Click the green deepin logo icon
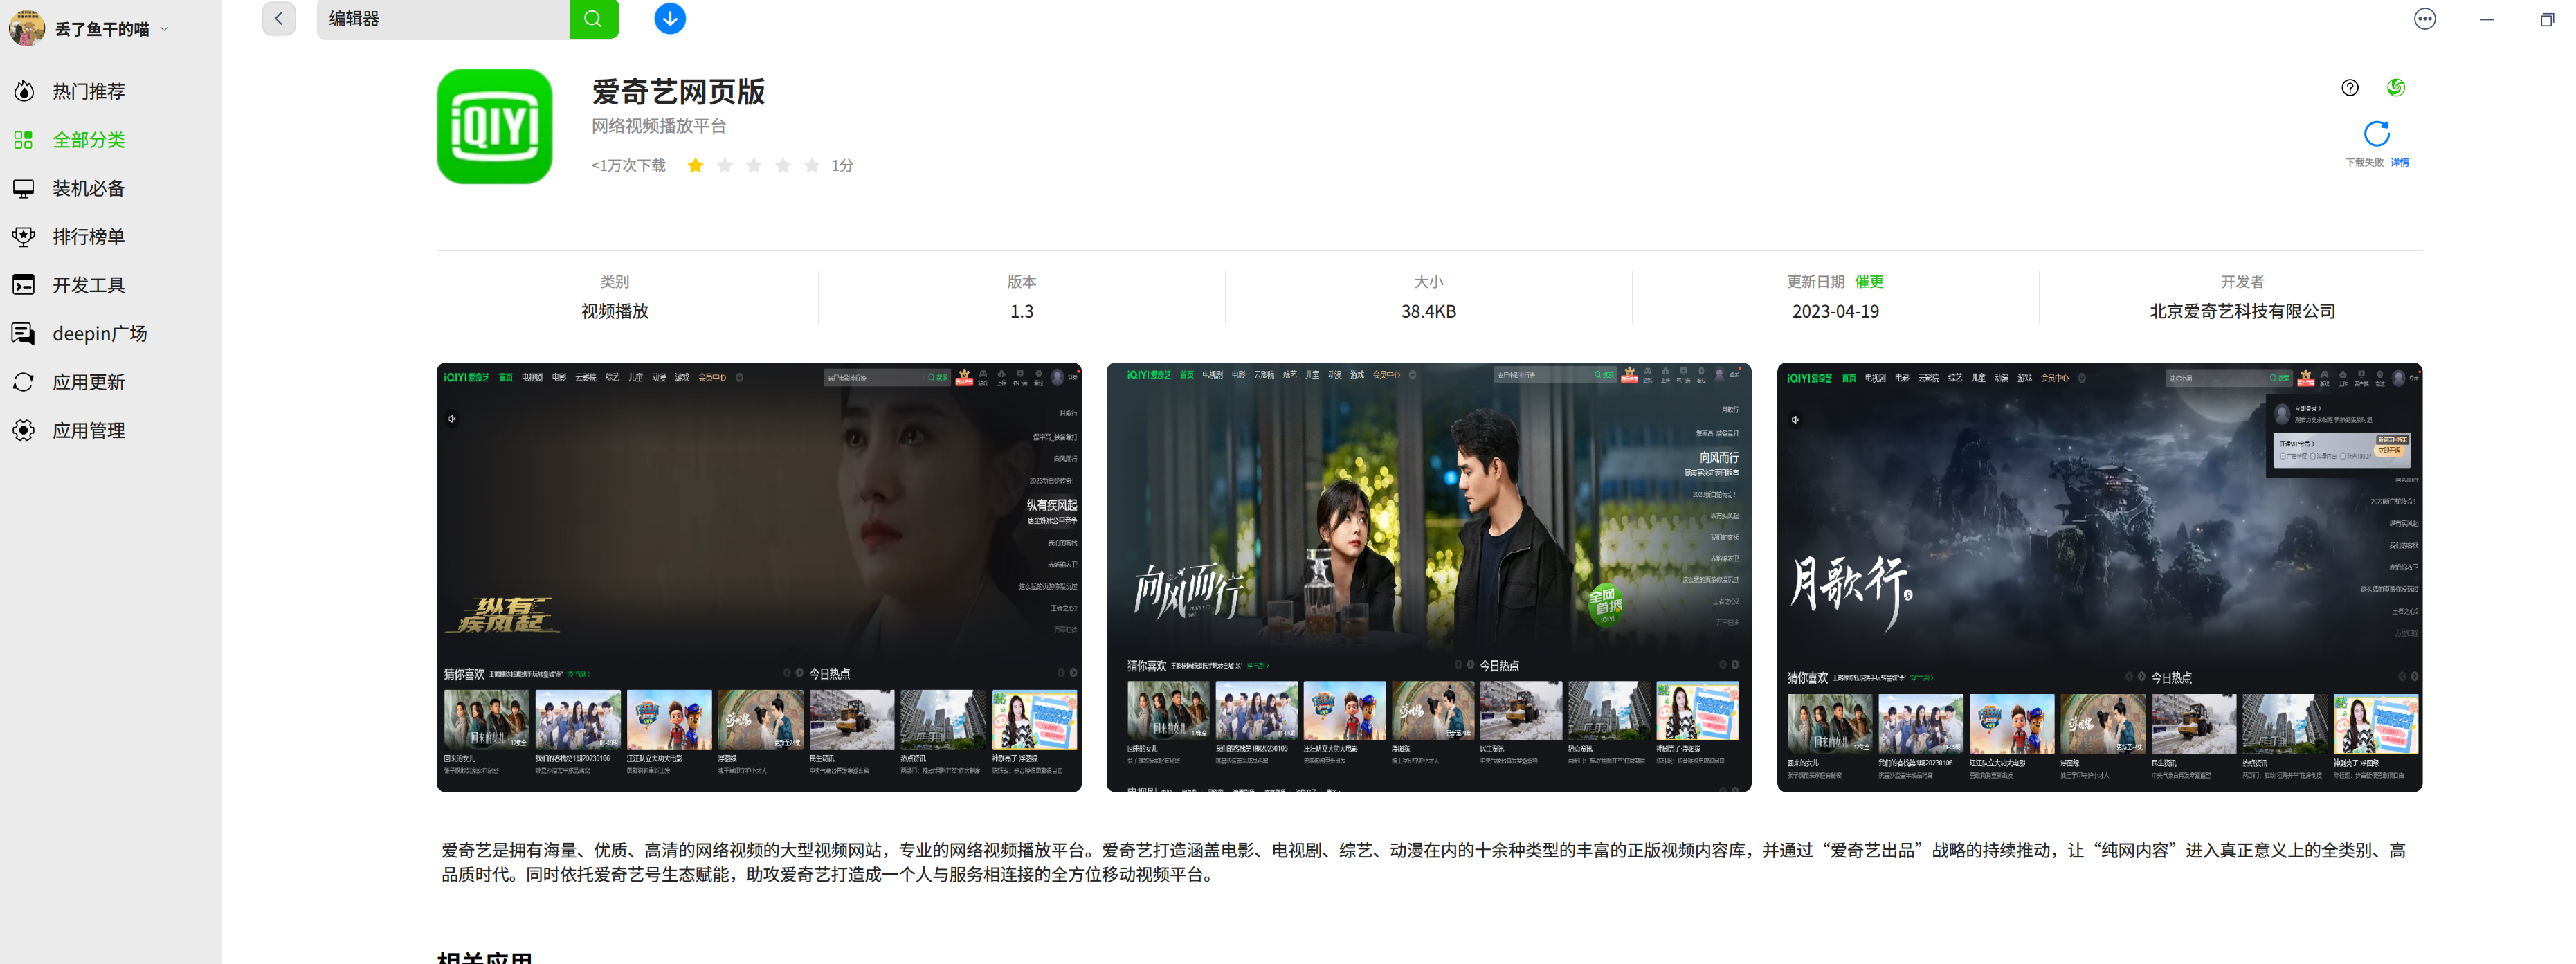This screenshot has height=964, width=2576. [x=2396, y=88]
